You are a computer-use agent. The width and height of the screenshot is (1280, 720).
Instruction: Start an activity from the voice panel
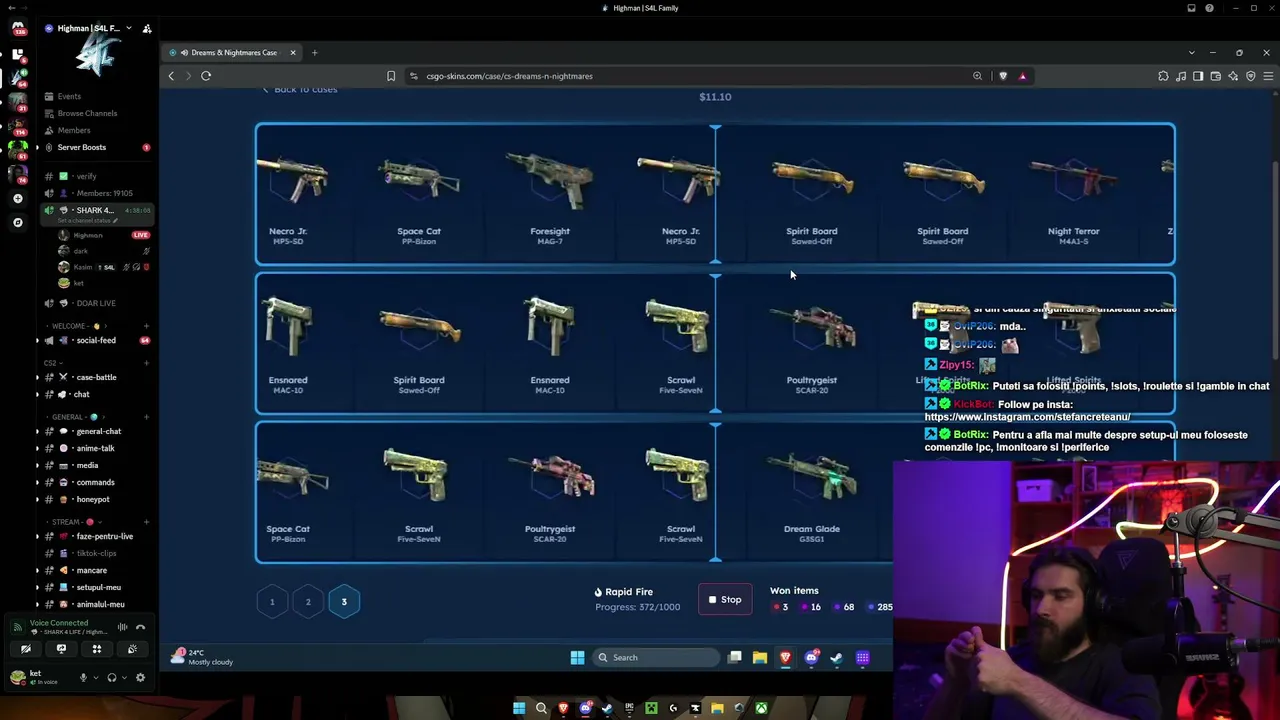[97, 649]
